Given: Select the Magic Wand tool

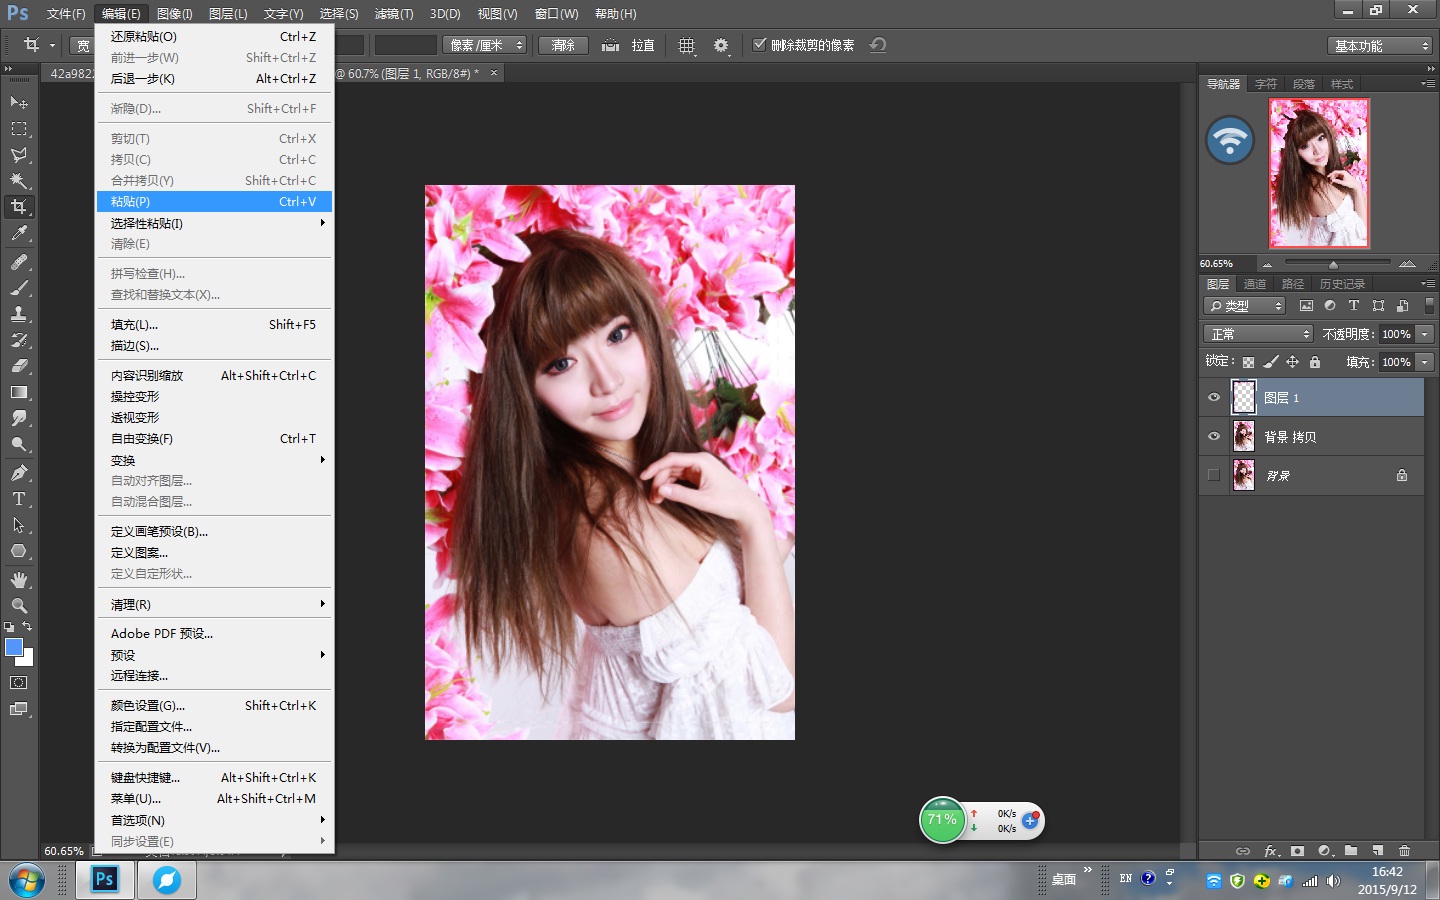Looking at the screenshot, I should click(19, 181).
